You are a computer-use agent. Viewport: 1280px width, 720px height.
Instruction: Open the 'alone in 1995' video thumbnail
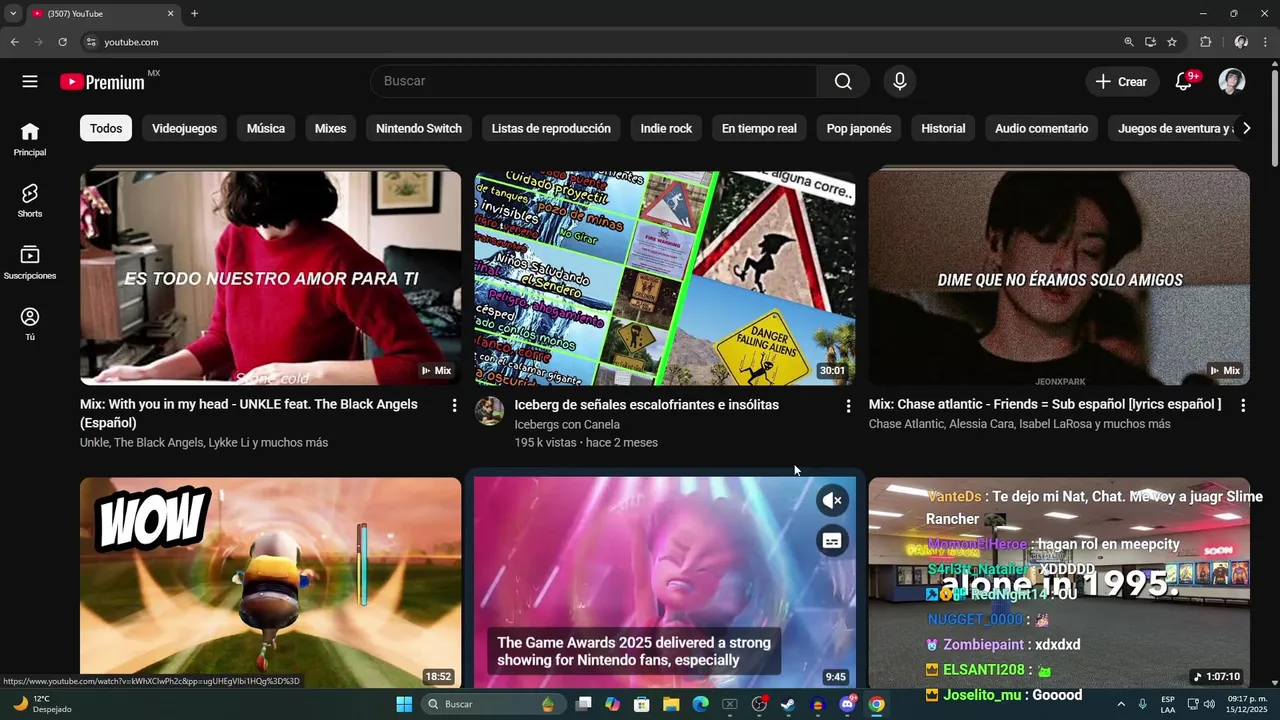(1059, 582)
